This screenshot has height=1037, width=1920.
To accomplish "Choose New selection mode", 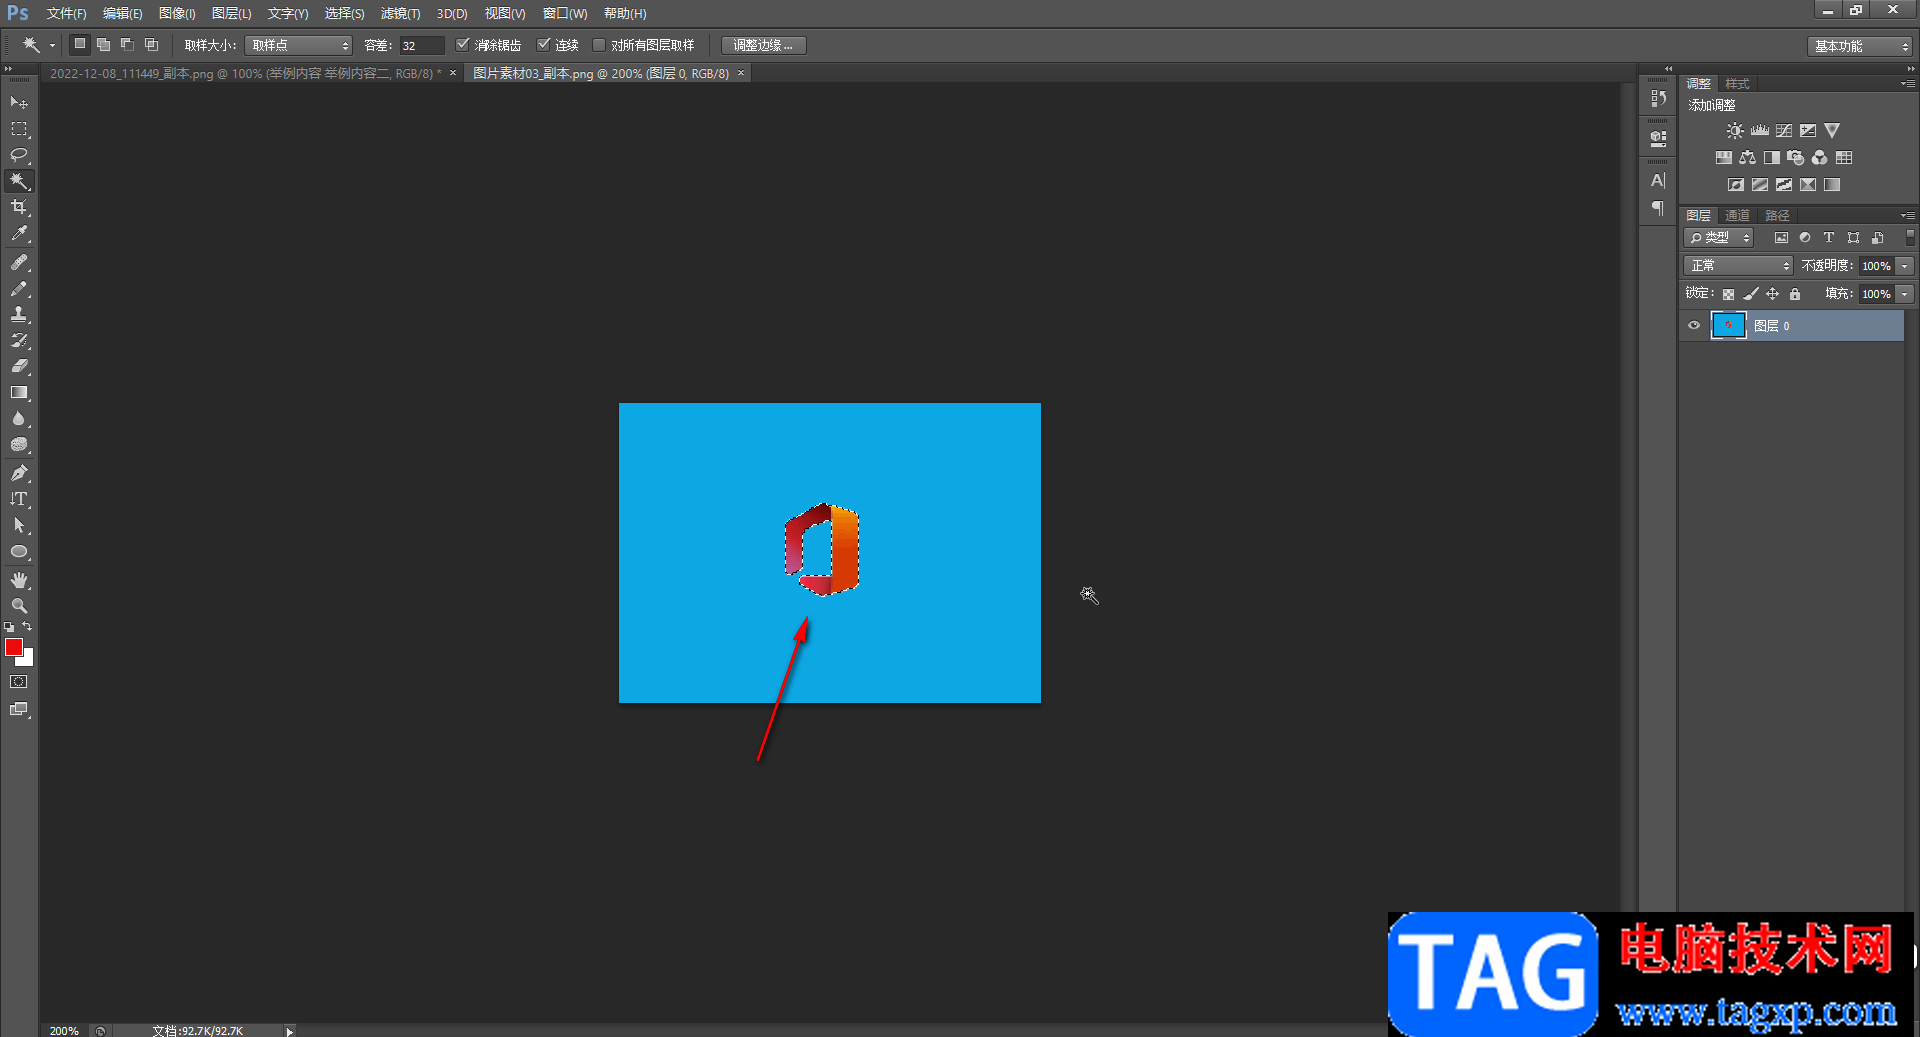I will (80, 45).
